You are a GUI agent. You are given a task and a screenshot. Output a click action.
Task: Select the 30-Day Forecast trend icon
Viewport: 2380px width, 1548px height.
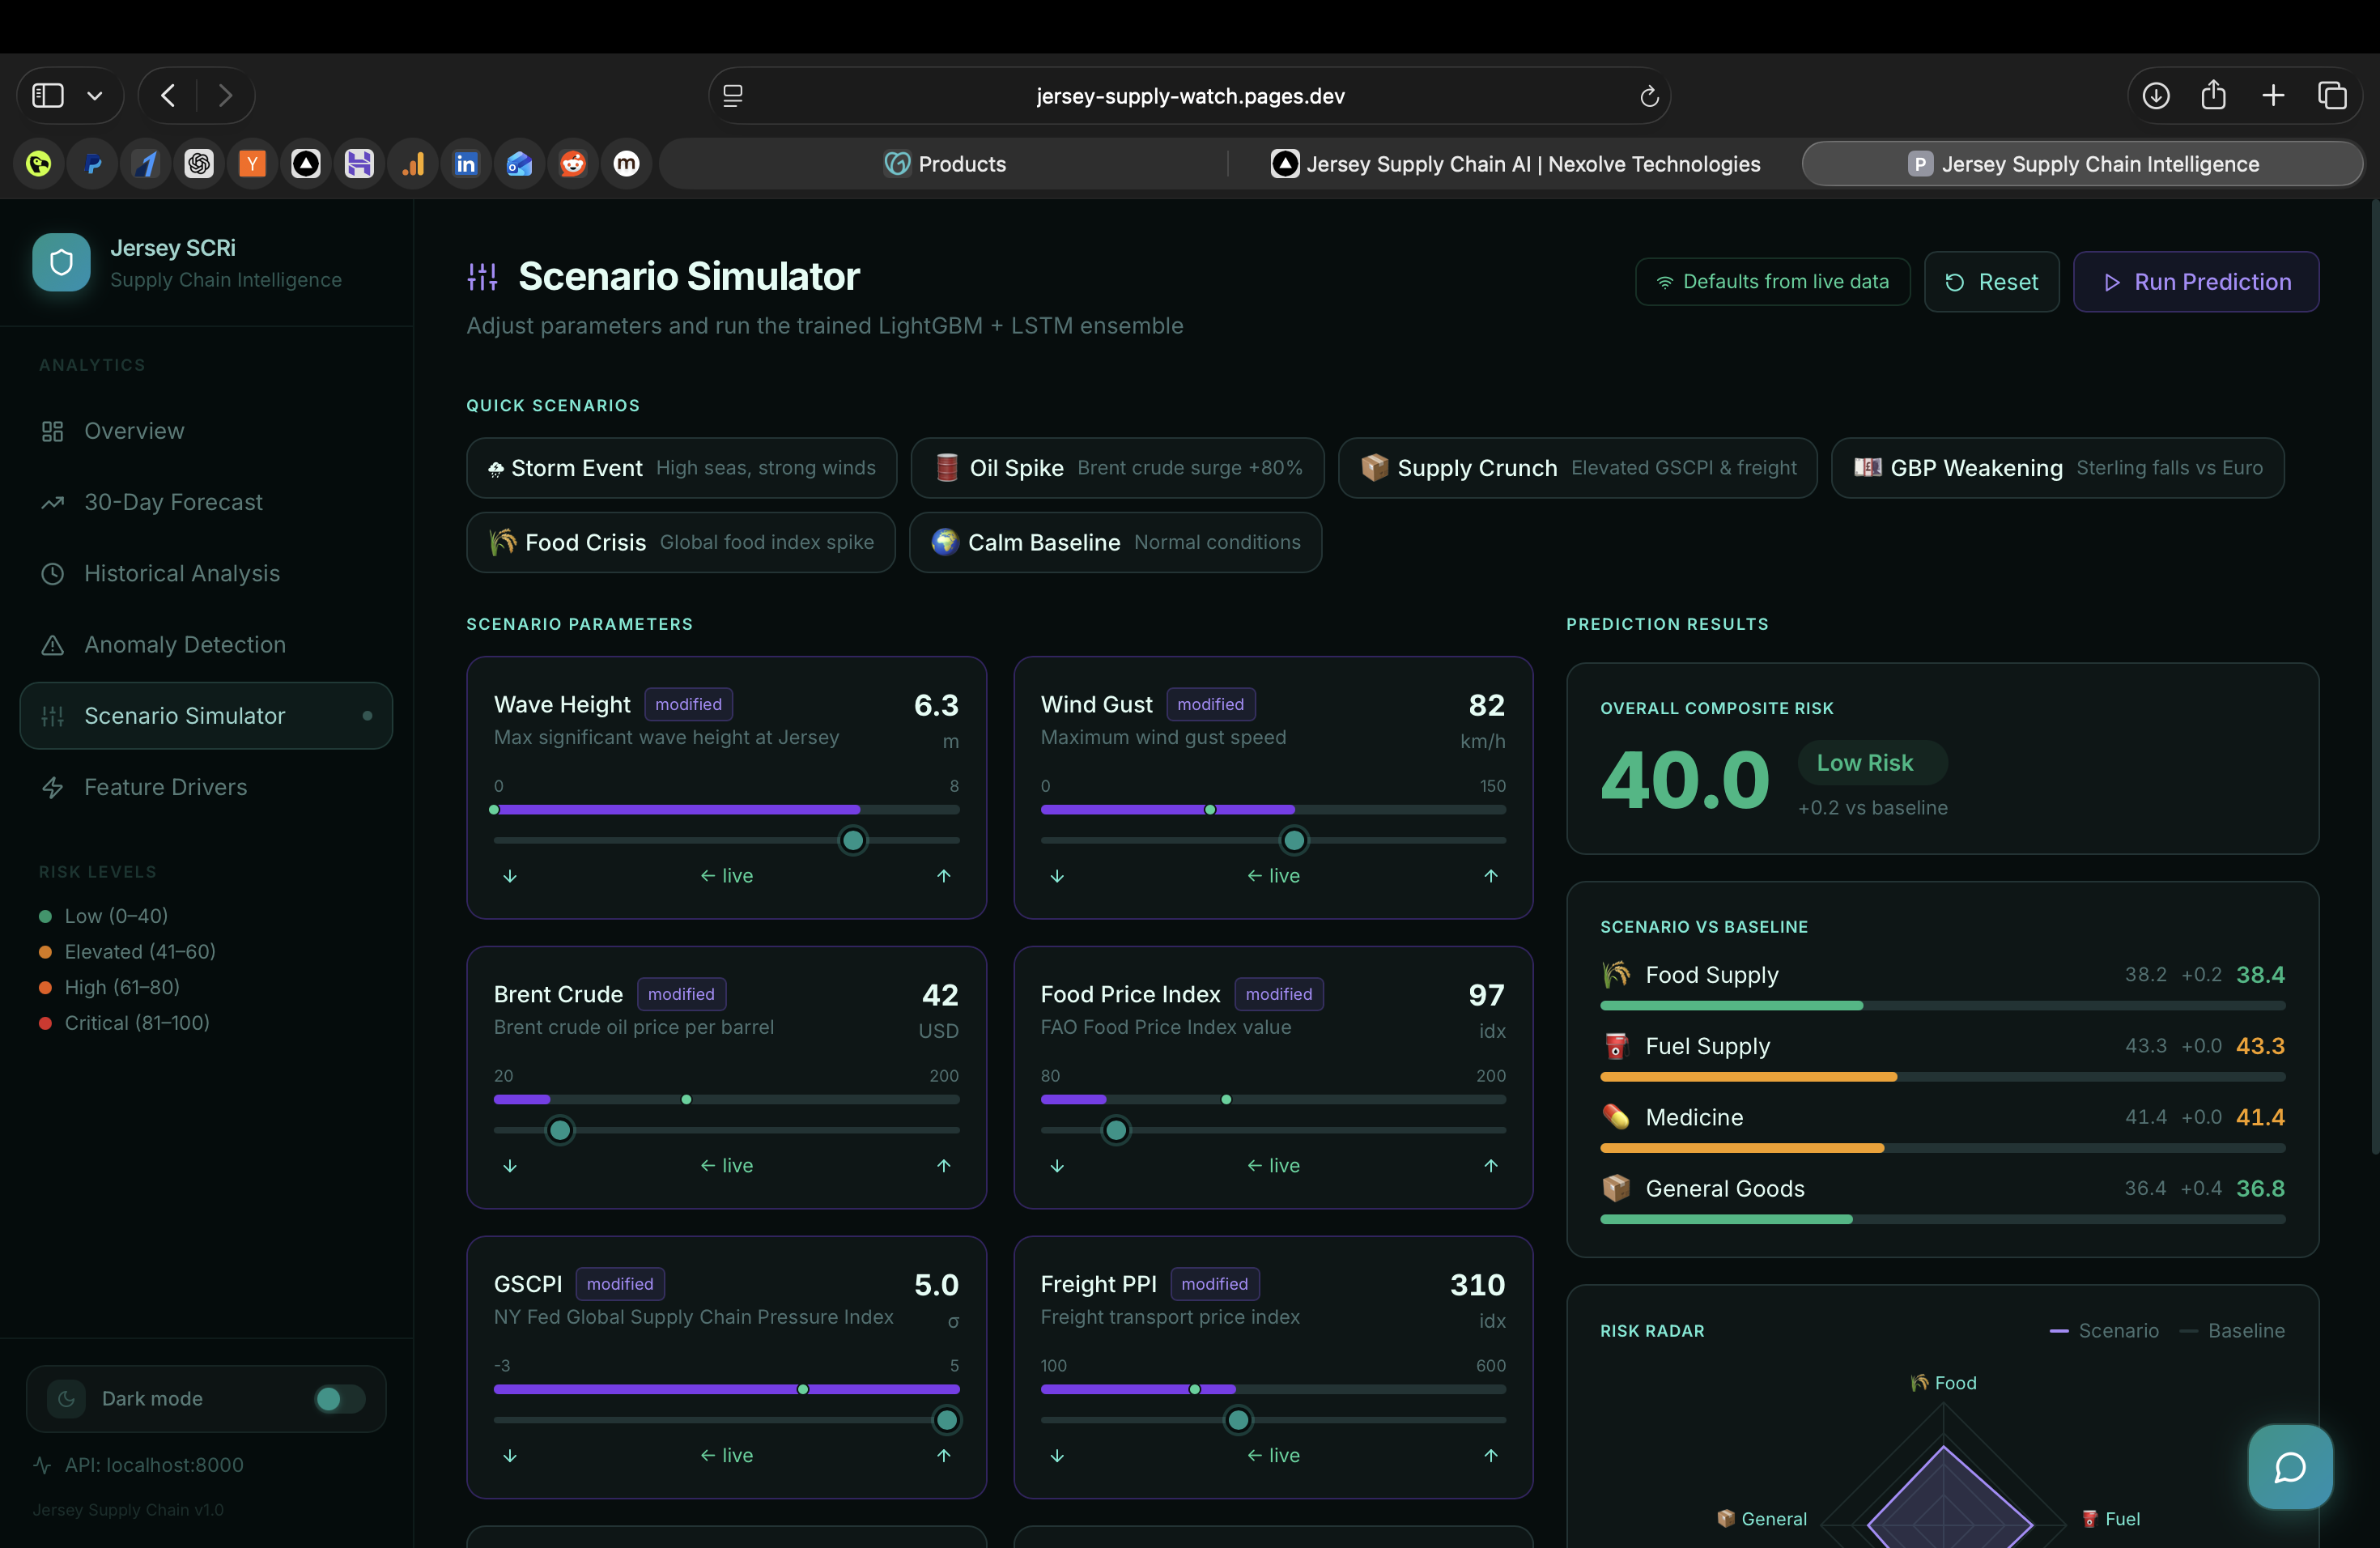52,502
